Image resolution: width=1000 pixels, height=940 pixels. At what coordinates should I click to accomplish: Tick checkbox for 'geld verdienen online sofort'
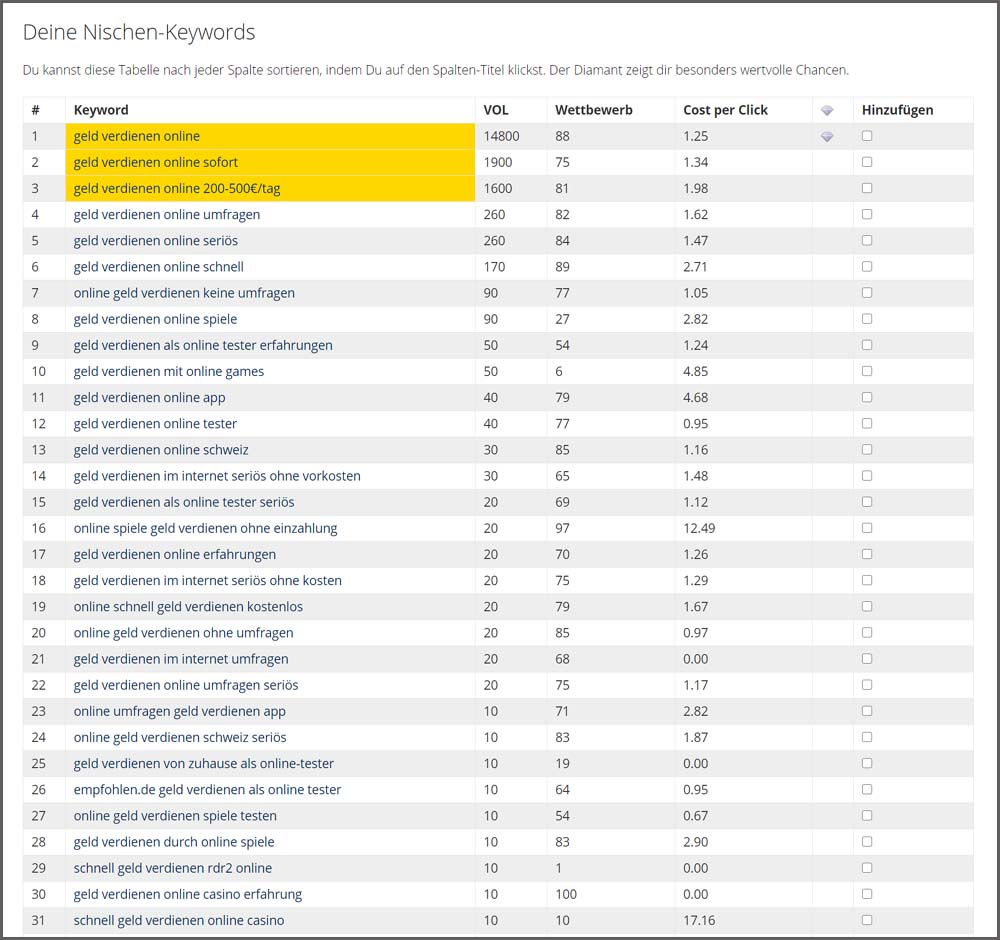pos(867,162)
